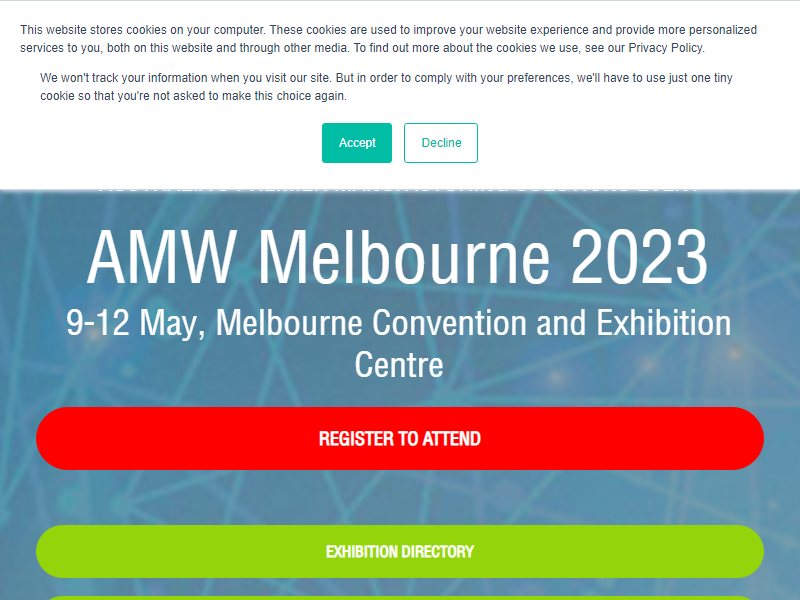
Task: Open the Exhibition Directory
Action: click(x=399, y=552)
